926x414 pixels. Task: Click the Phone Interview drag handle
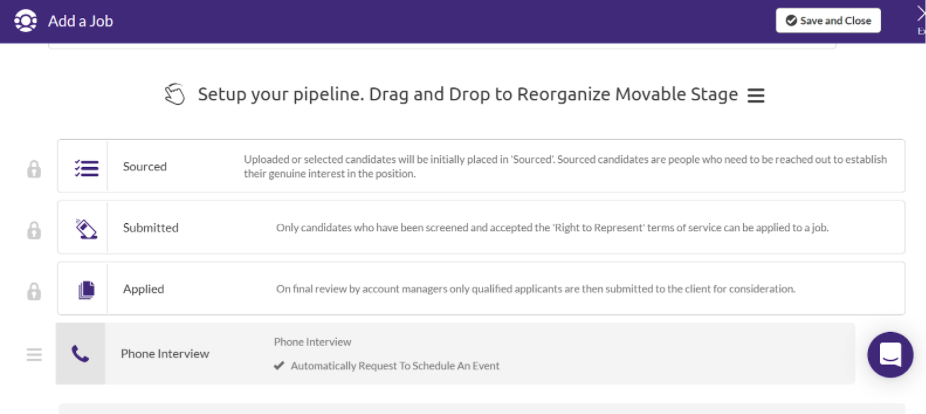coord(34,354)
